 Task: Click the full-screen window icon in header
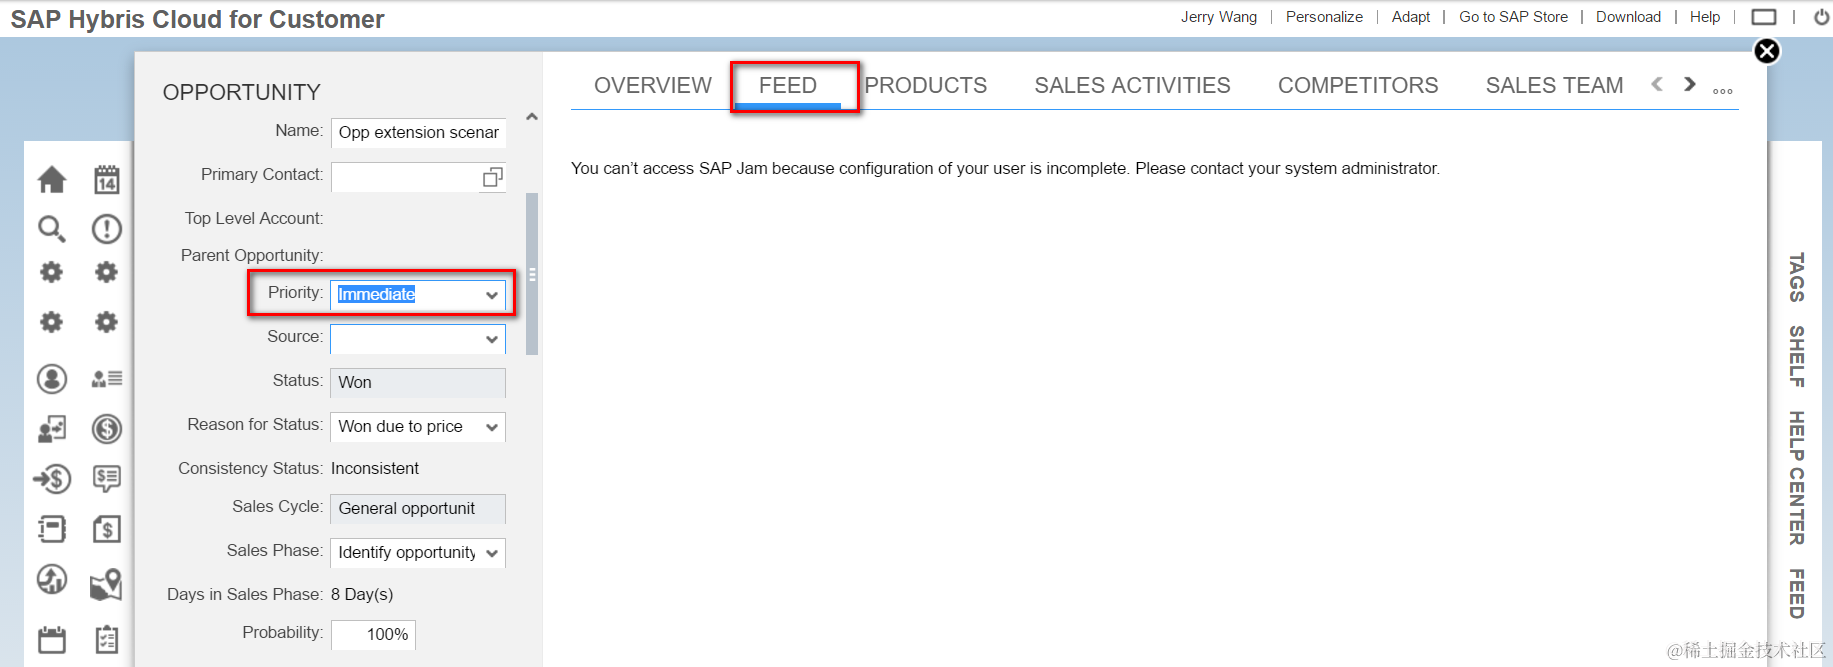click(x=1764, y=17)
